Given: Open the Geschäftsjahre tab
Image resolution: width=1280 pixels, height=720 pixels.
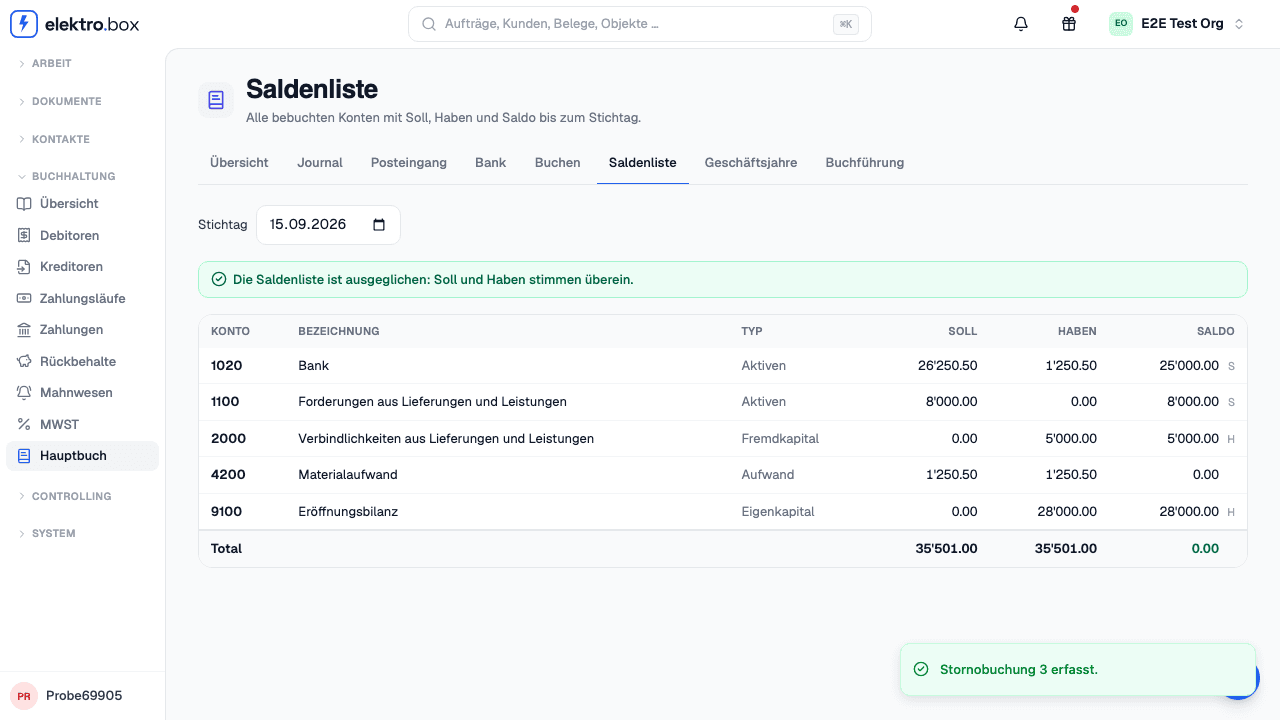Looking at the screenshot, I should pyautogui.click(x=751, y=162).
